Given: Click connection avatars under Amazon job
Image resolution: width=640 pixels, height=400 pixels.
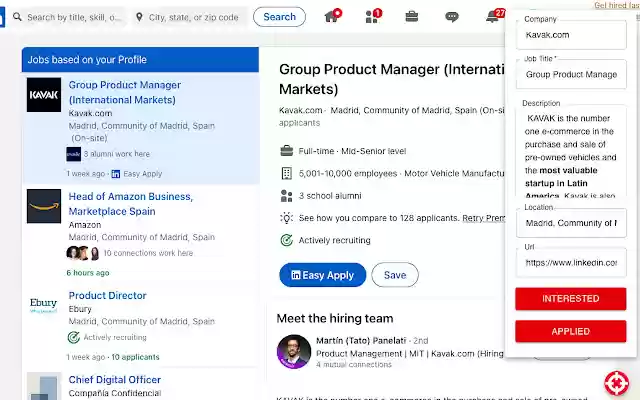Looking at the screenshot, I should (83, 253).
